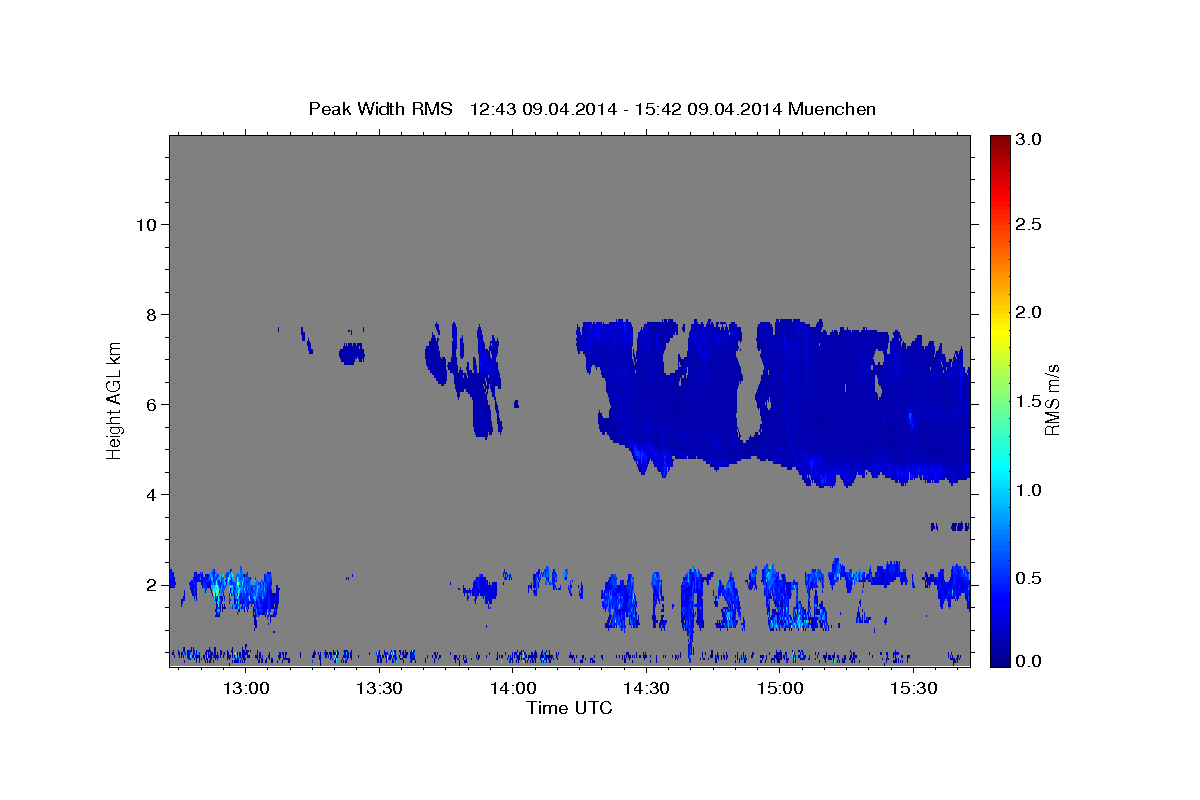The height and width of the screenshot is (800, 1200).
Task: Click the 13:00 time tick label
Action: point(244,689)
